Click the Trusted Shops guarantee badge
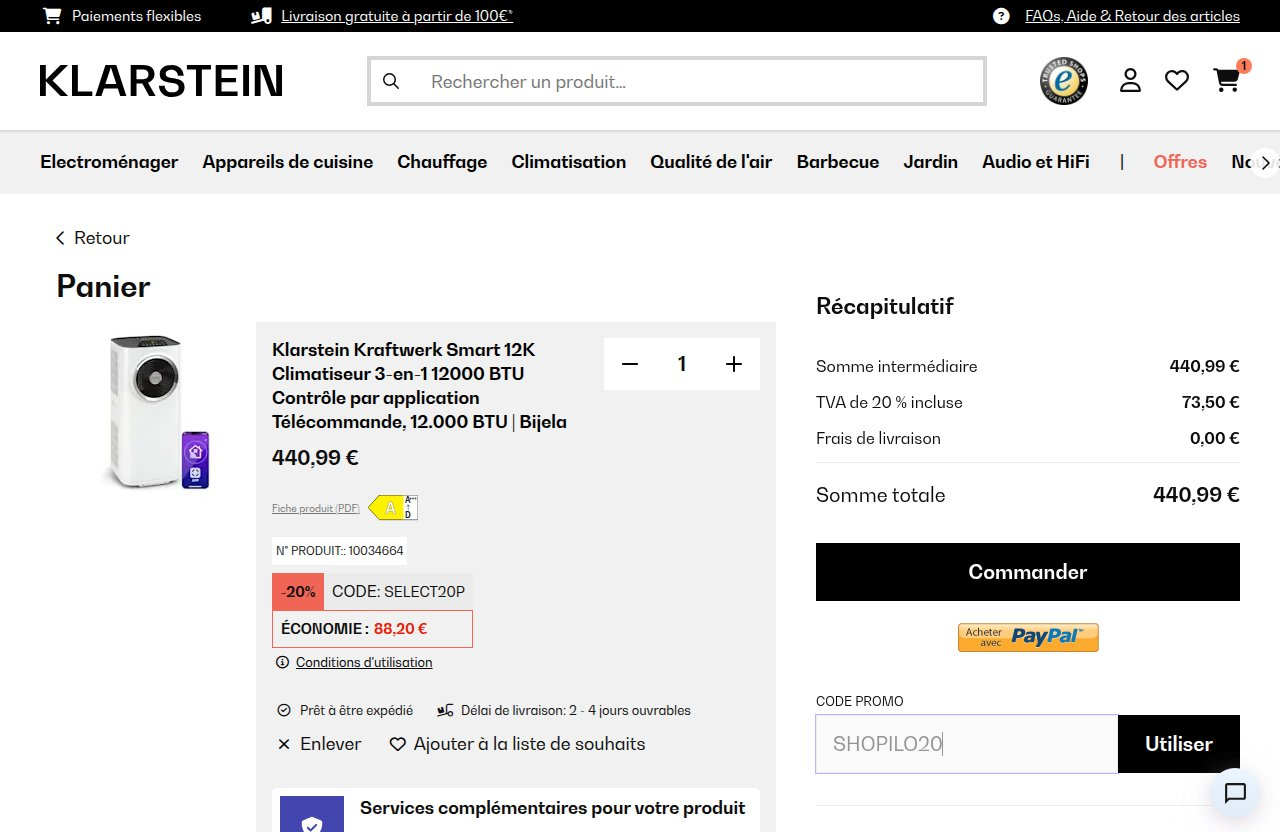 click(1064, 81)
